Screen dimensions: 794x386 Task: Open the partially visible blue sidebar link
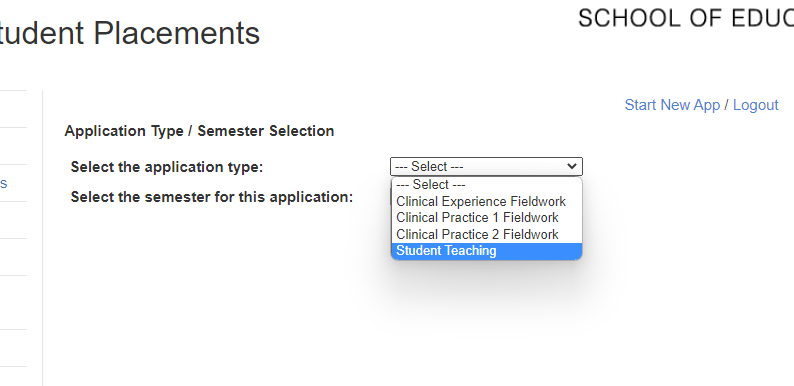(x=4, y=183)
